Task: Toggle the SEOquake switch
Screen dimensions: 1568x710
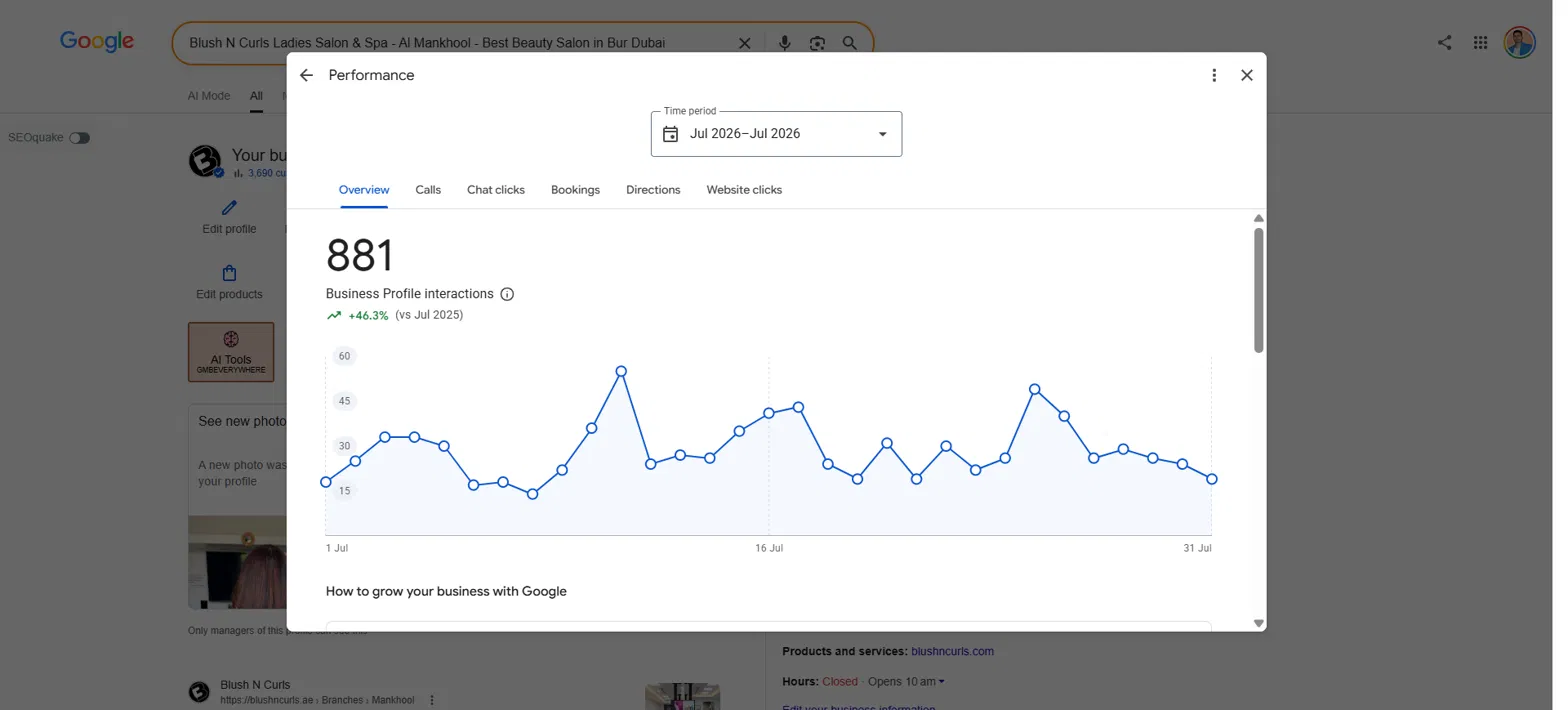Action: [x=79, y=138]
